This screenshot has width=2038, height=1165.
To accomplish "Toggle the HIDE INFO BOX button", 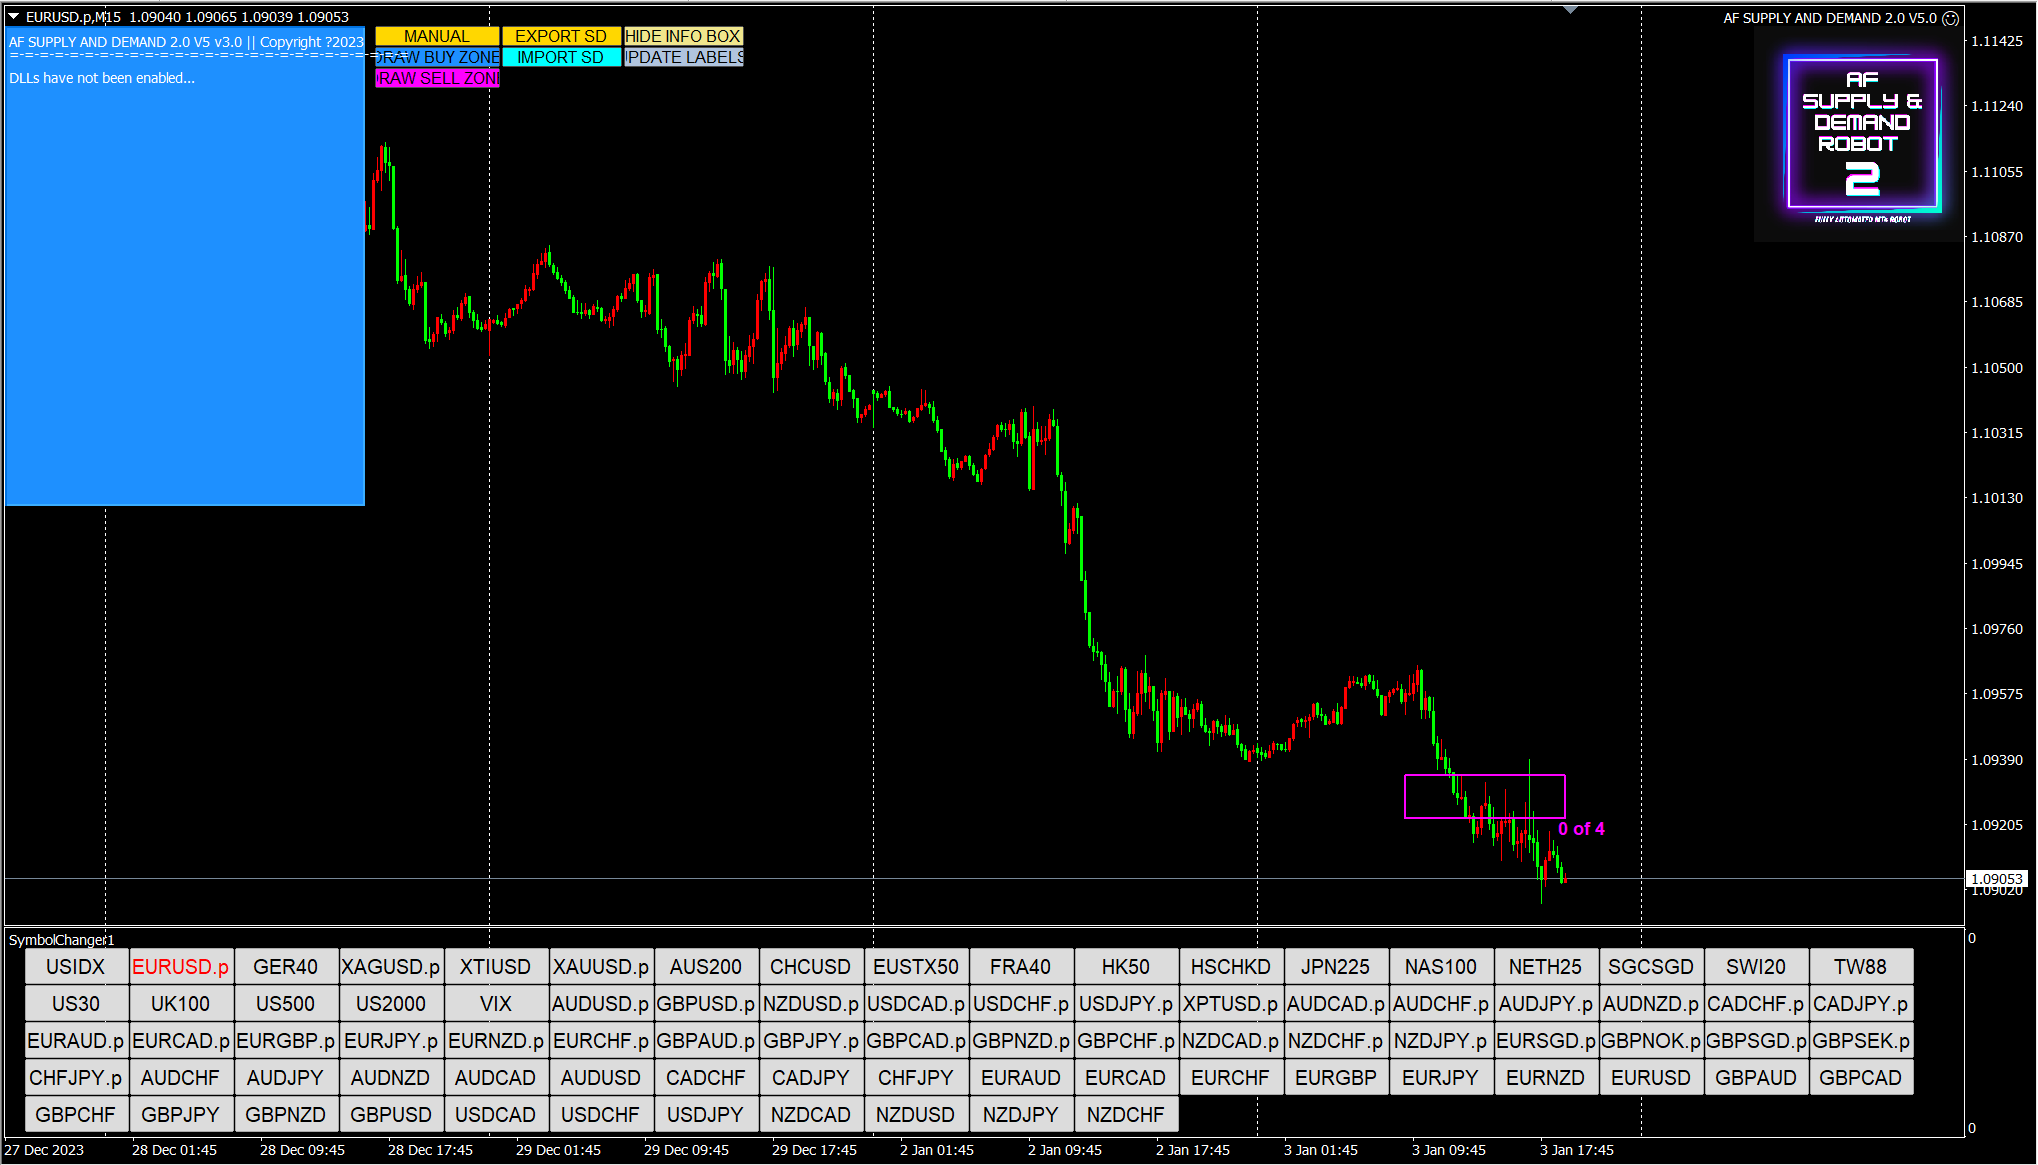I will coord(683,36).
